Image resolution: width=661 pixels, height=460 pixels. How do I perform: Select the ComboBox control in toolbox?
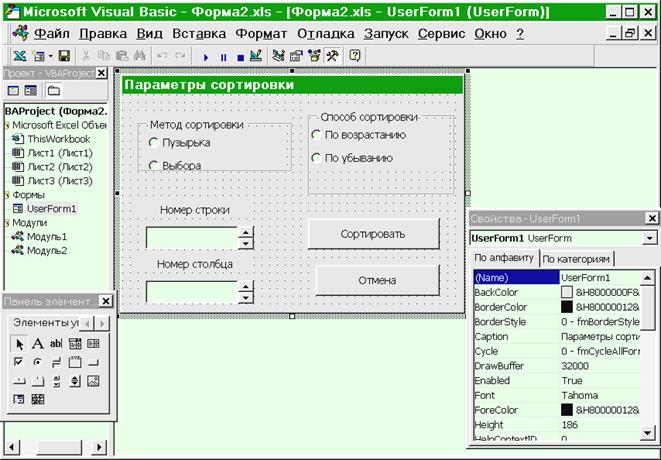[x=75, y=344]
